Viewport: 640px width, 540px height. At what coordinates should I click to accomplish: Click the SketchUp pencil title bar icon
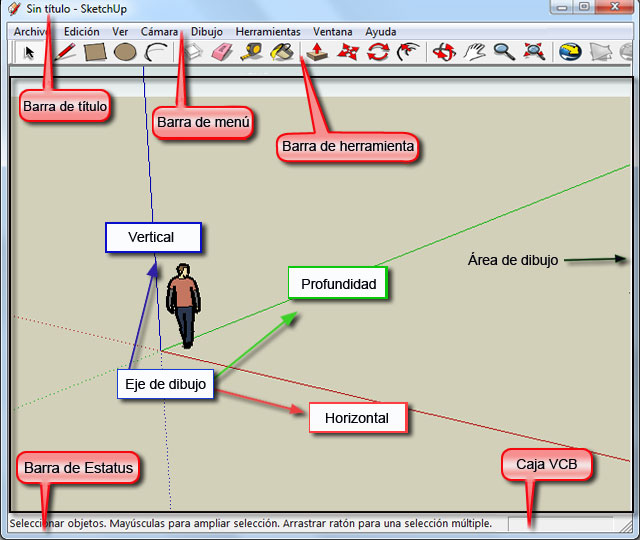click(14, 9)
